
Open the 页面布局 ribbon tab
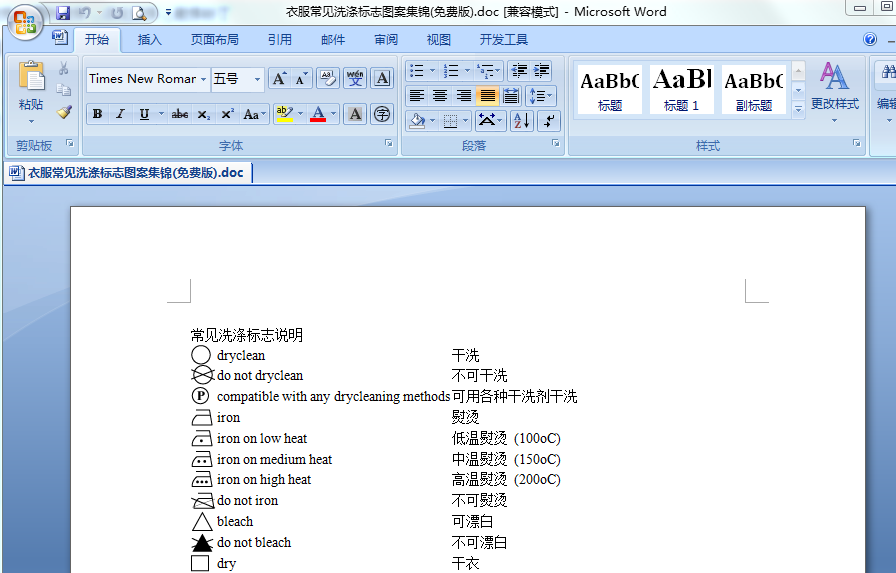(x=214, y=39)
